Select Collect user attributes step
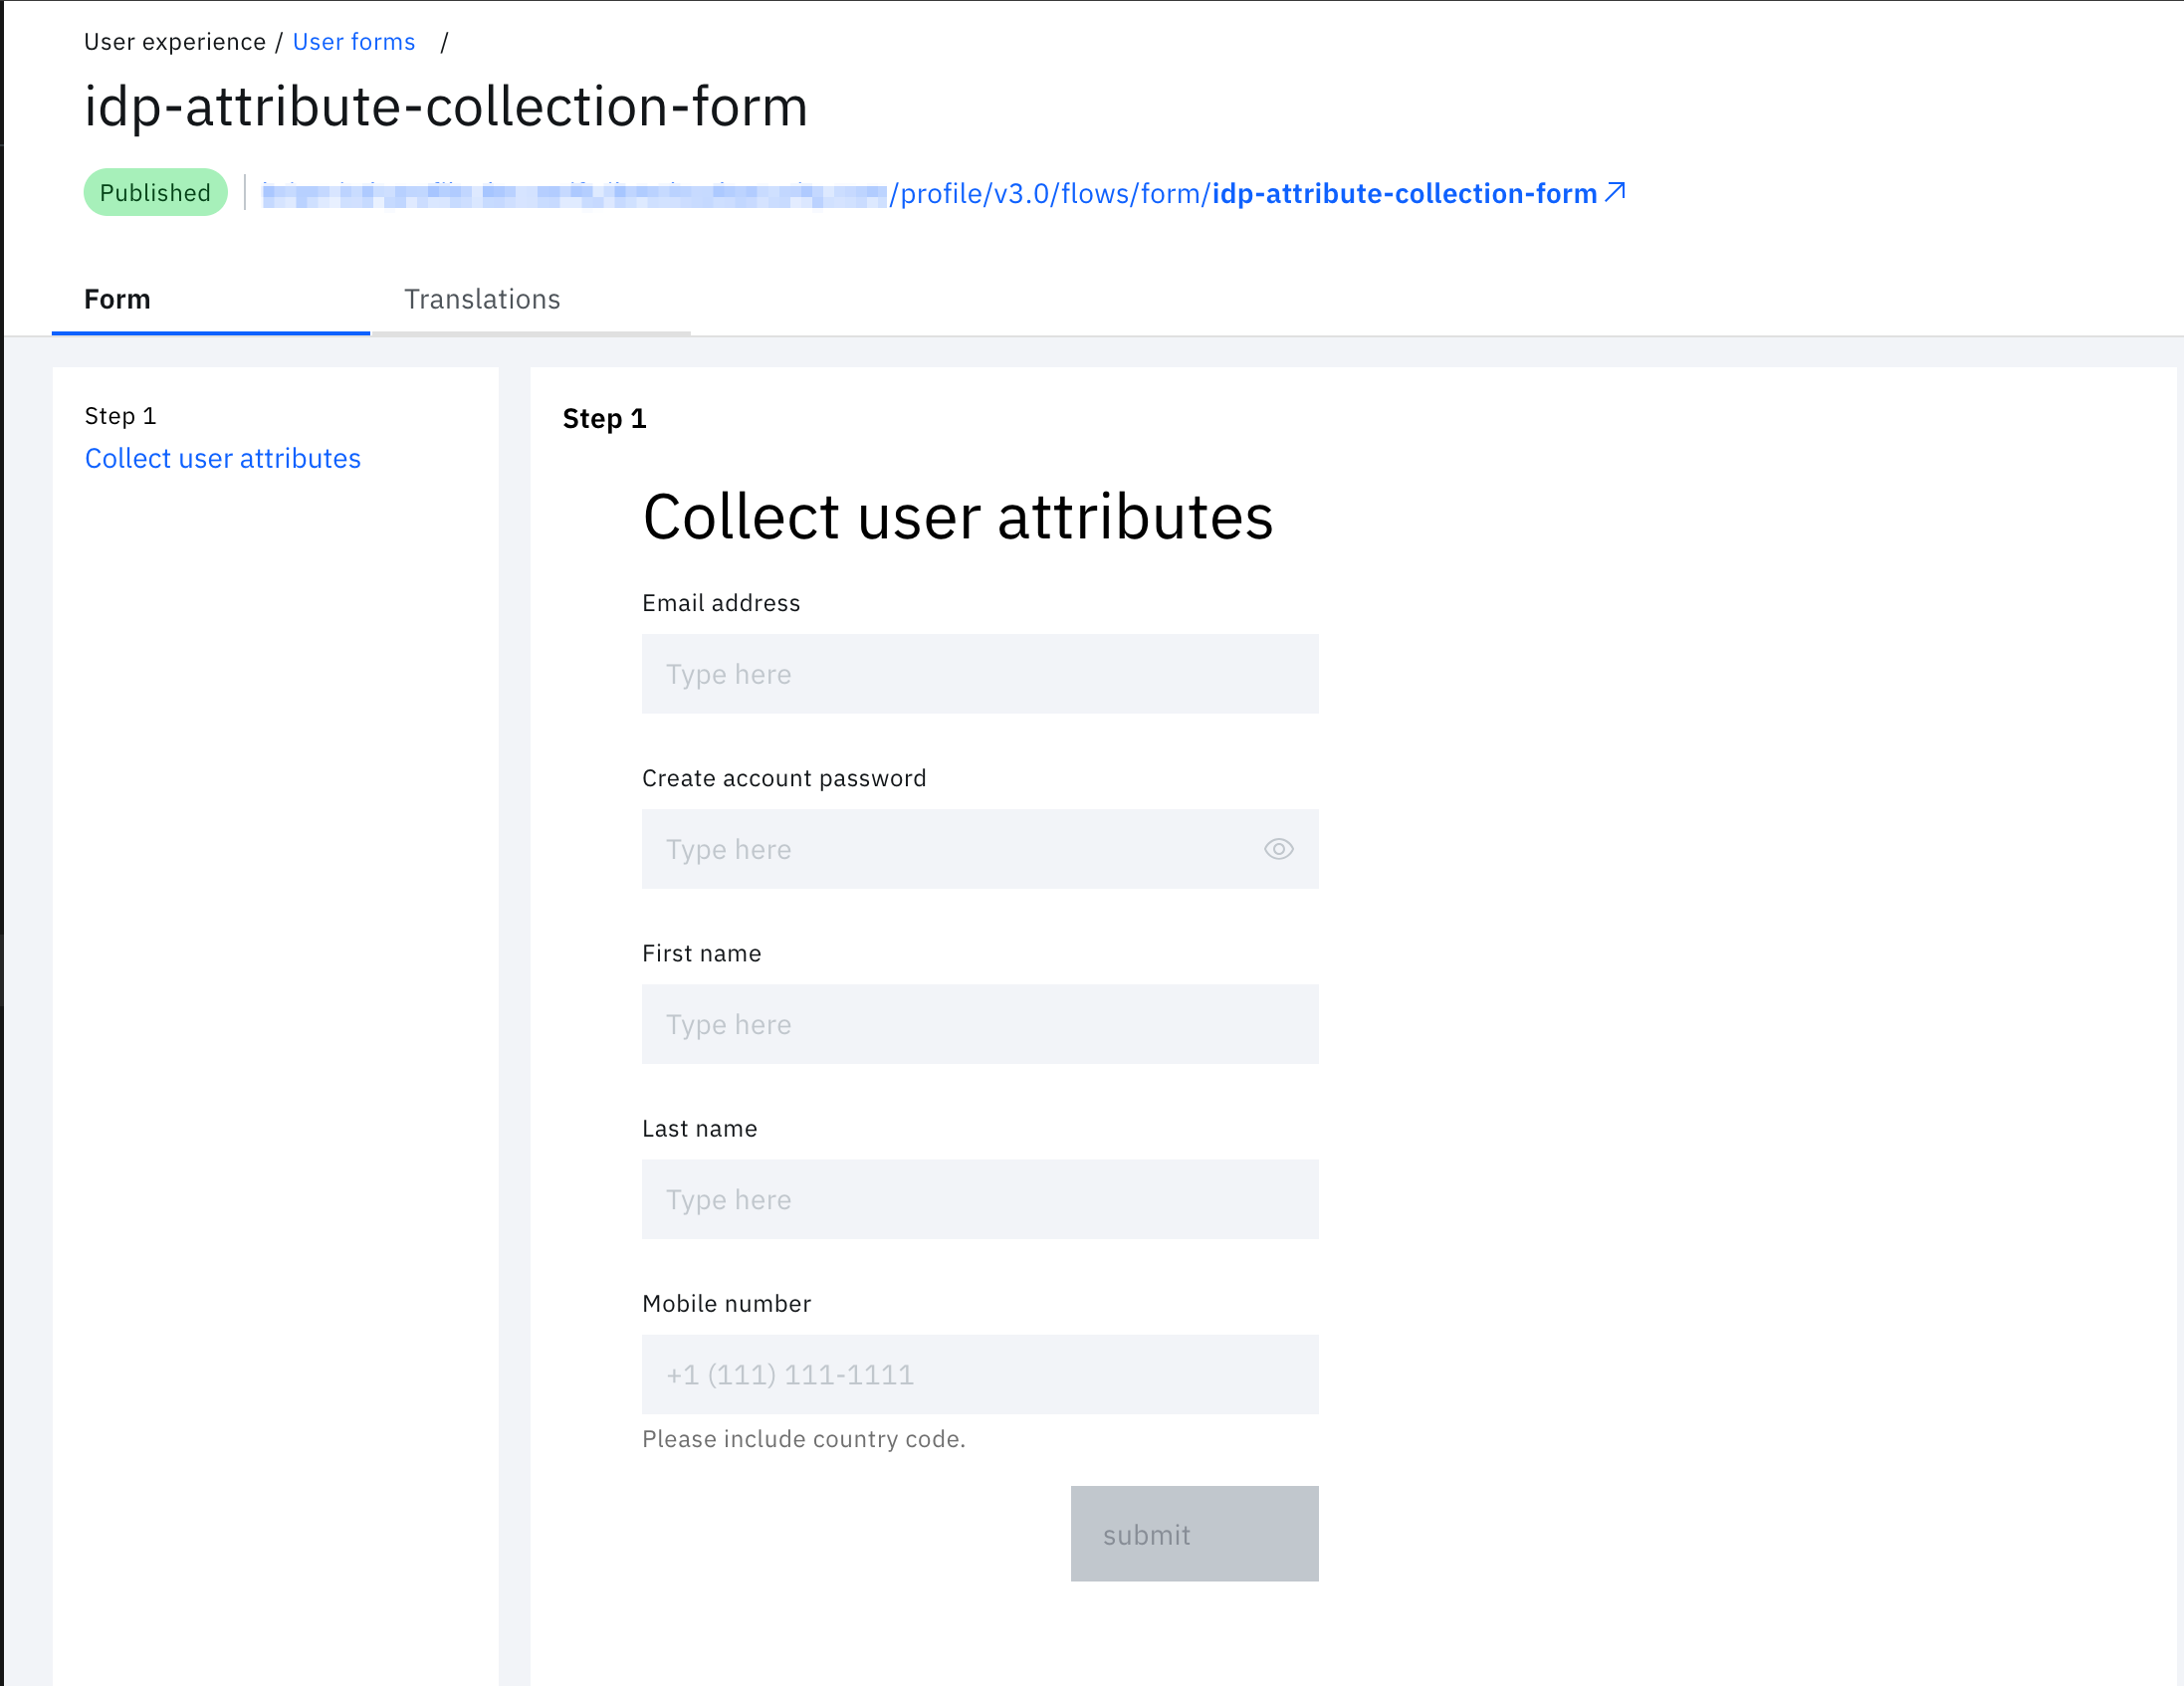 click(222, 458)
